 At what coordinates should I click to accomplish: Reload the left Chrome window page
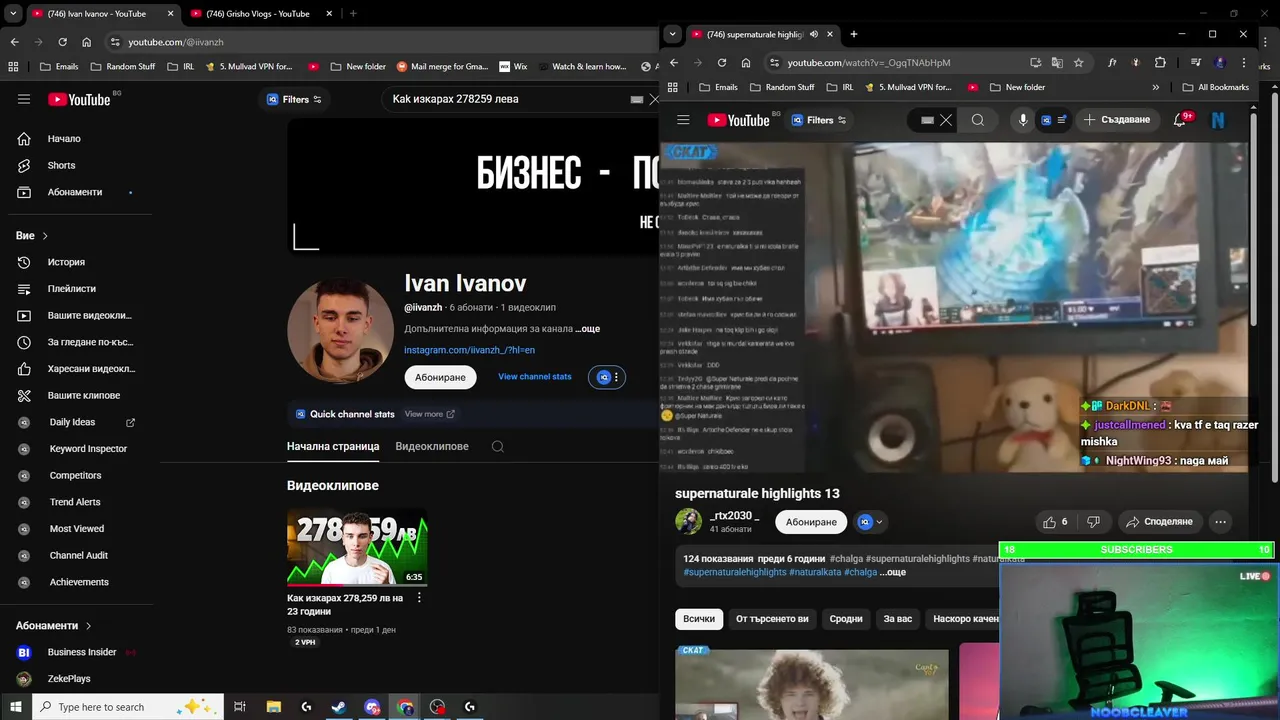click(63, 42)
